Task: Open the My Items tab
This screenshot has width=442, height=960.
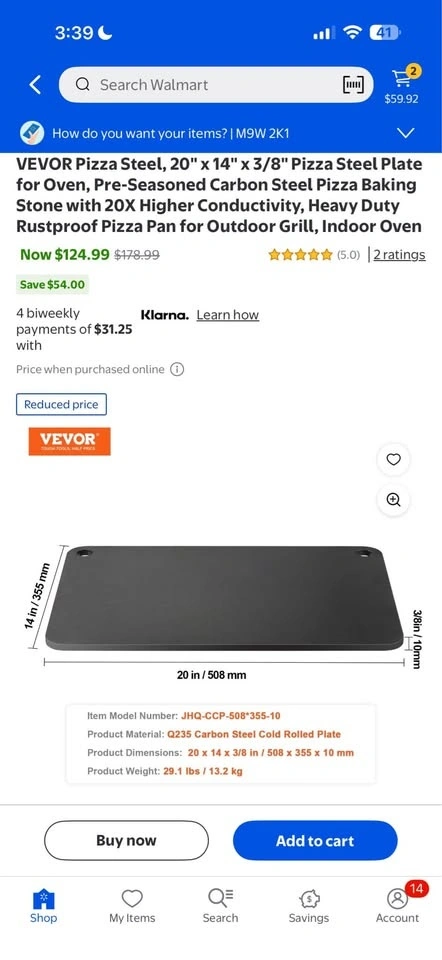Action: [132, 906]
